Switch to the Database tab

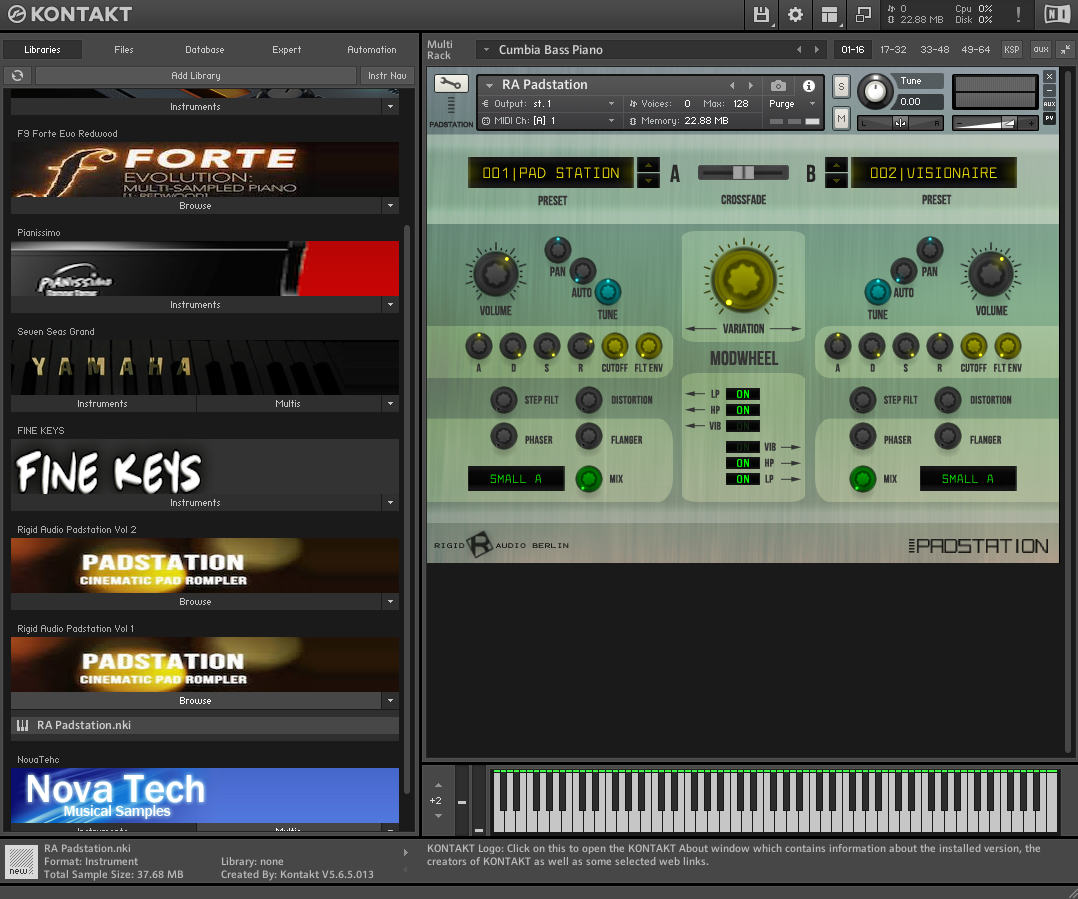(x=205, y=49)
